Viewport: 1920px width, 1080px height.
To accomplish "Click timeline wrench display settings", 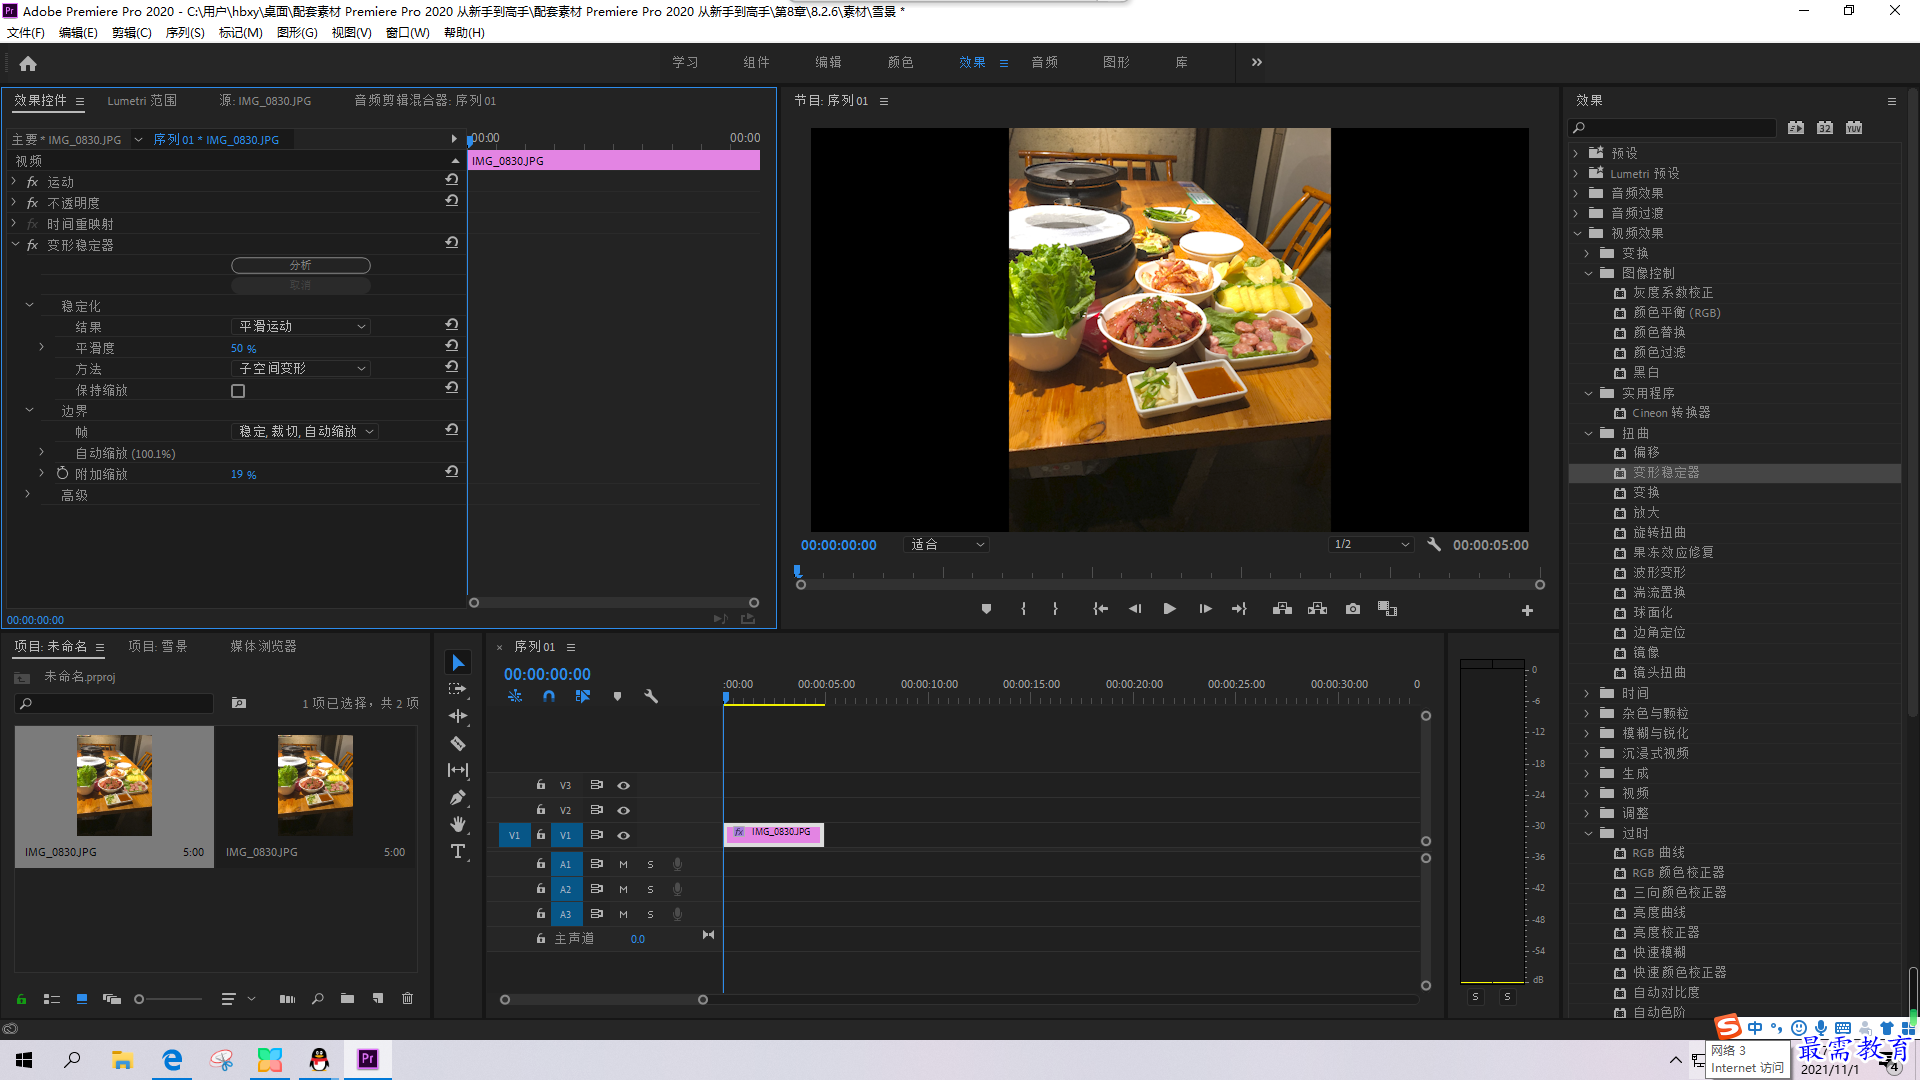I will [651, 697].
